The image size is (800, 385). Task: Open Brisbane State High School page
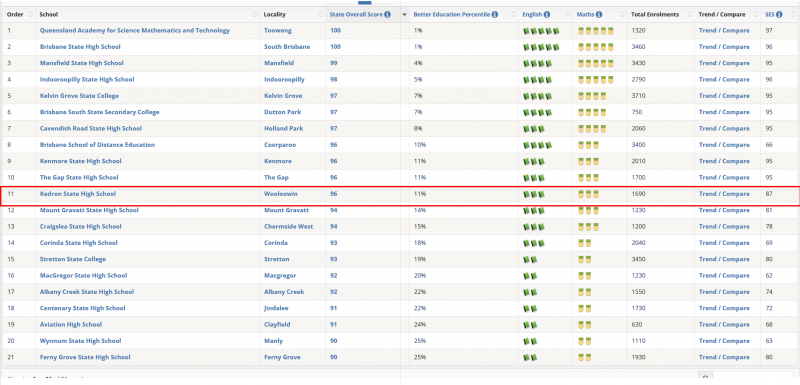pyautogui.click(x=80, y=47)
